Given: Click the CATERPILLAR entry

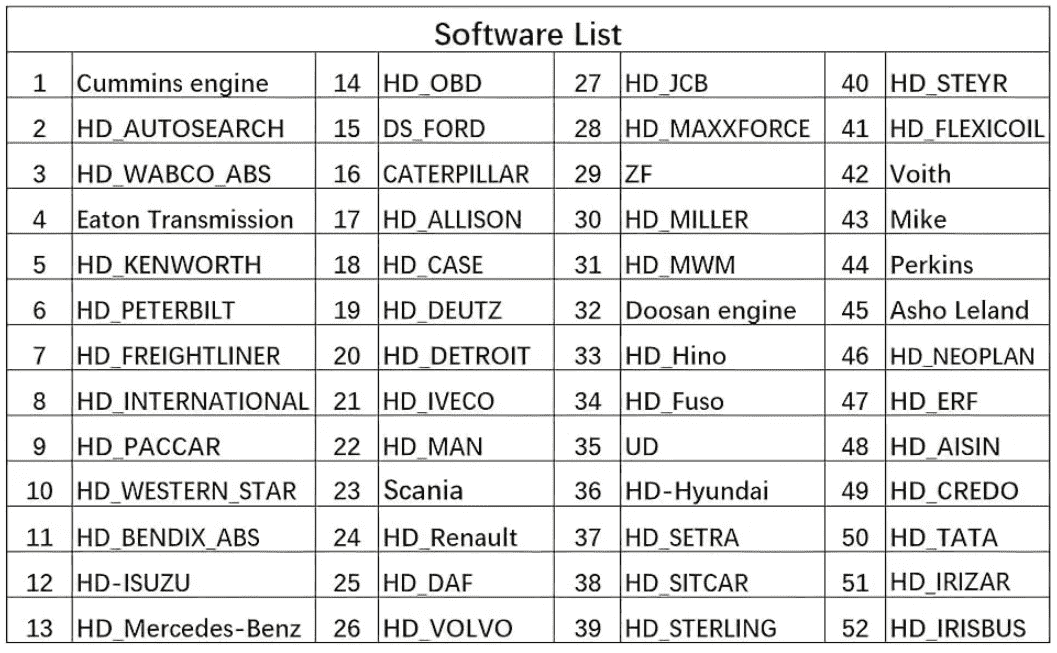Looking at the screenshot, I should point(456,175).
